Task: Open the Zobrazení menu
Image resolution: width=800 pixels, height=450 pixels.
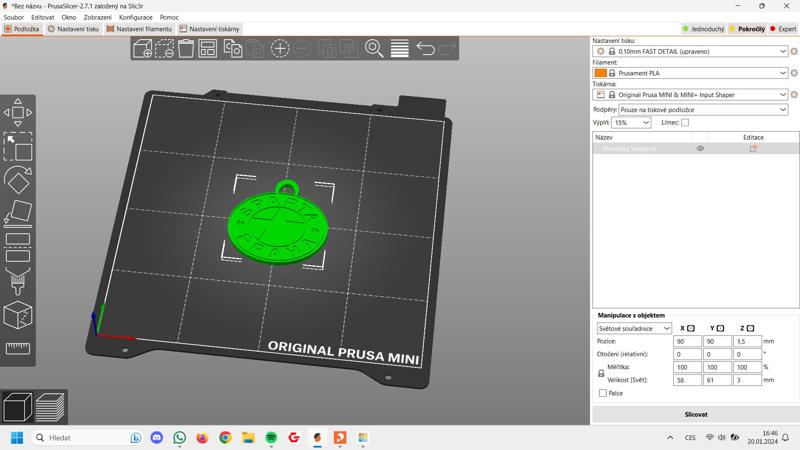Action: pos(97,17)
